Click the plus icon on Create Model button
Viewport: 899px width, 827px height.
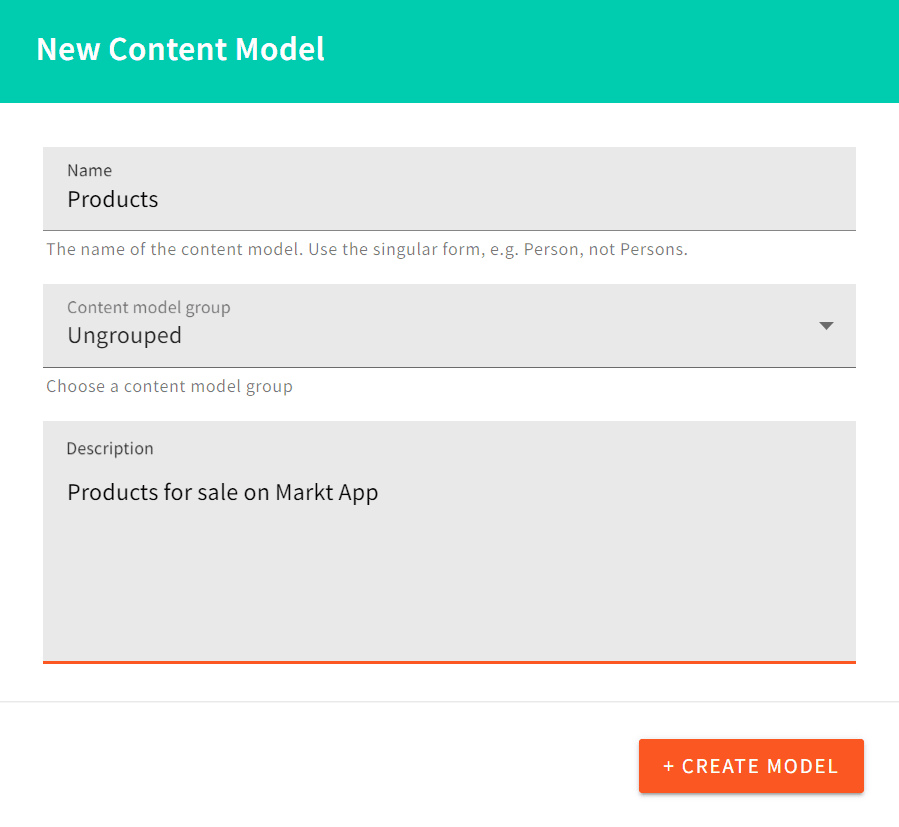pos(668,766)
